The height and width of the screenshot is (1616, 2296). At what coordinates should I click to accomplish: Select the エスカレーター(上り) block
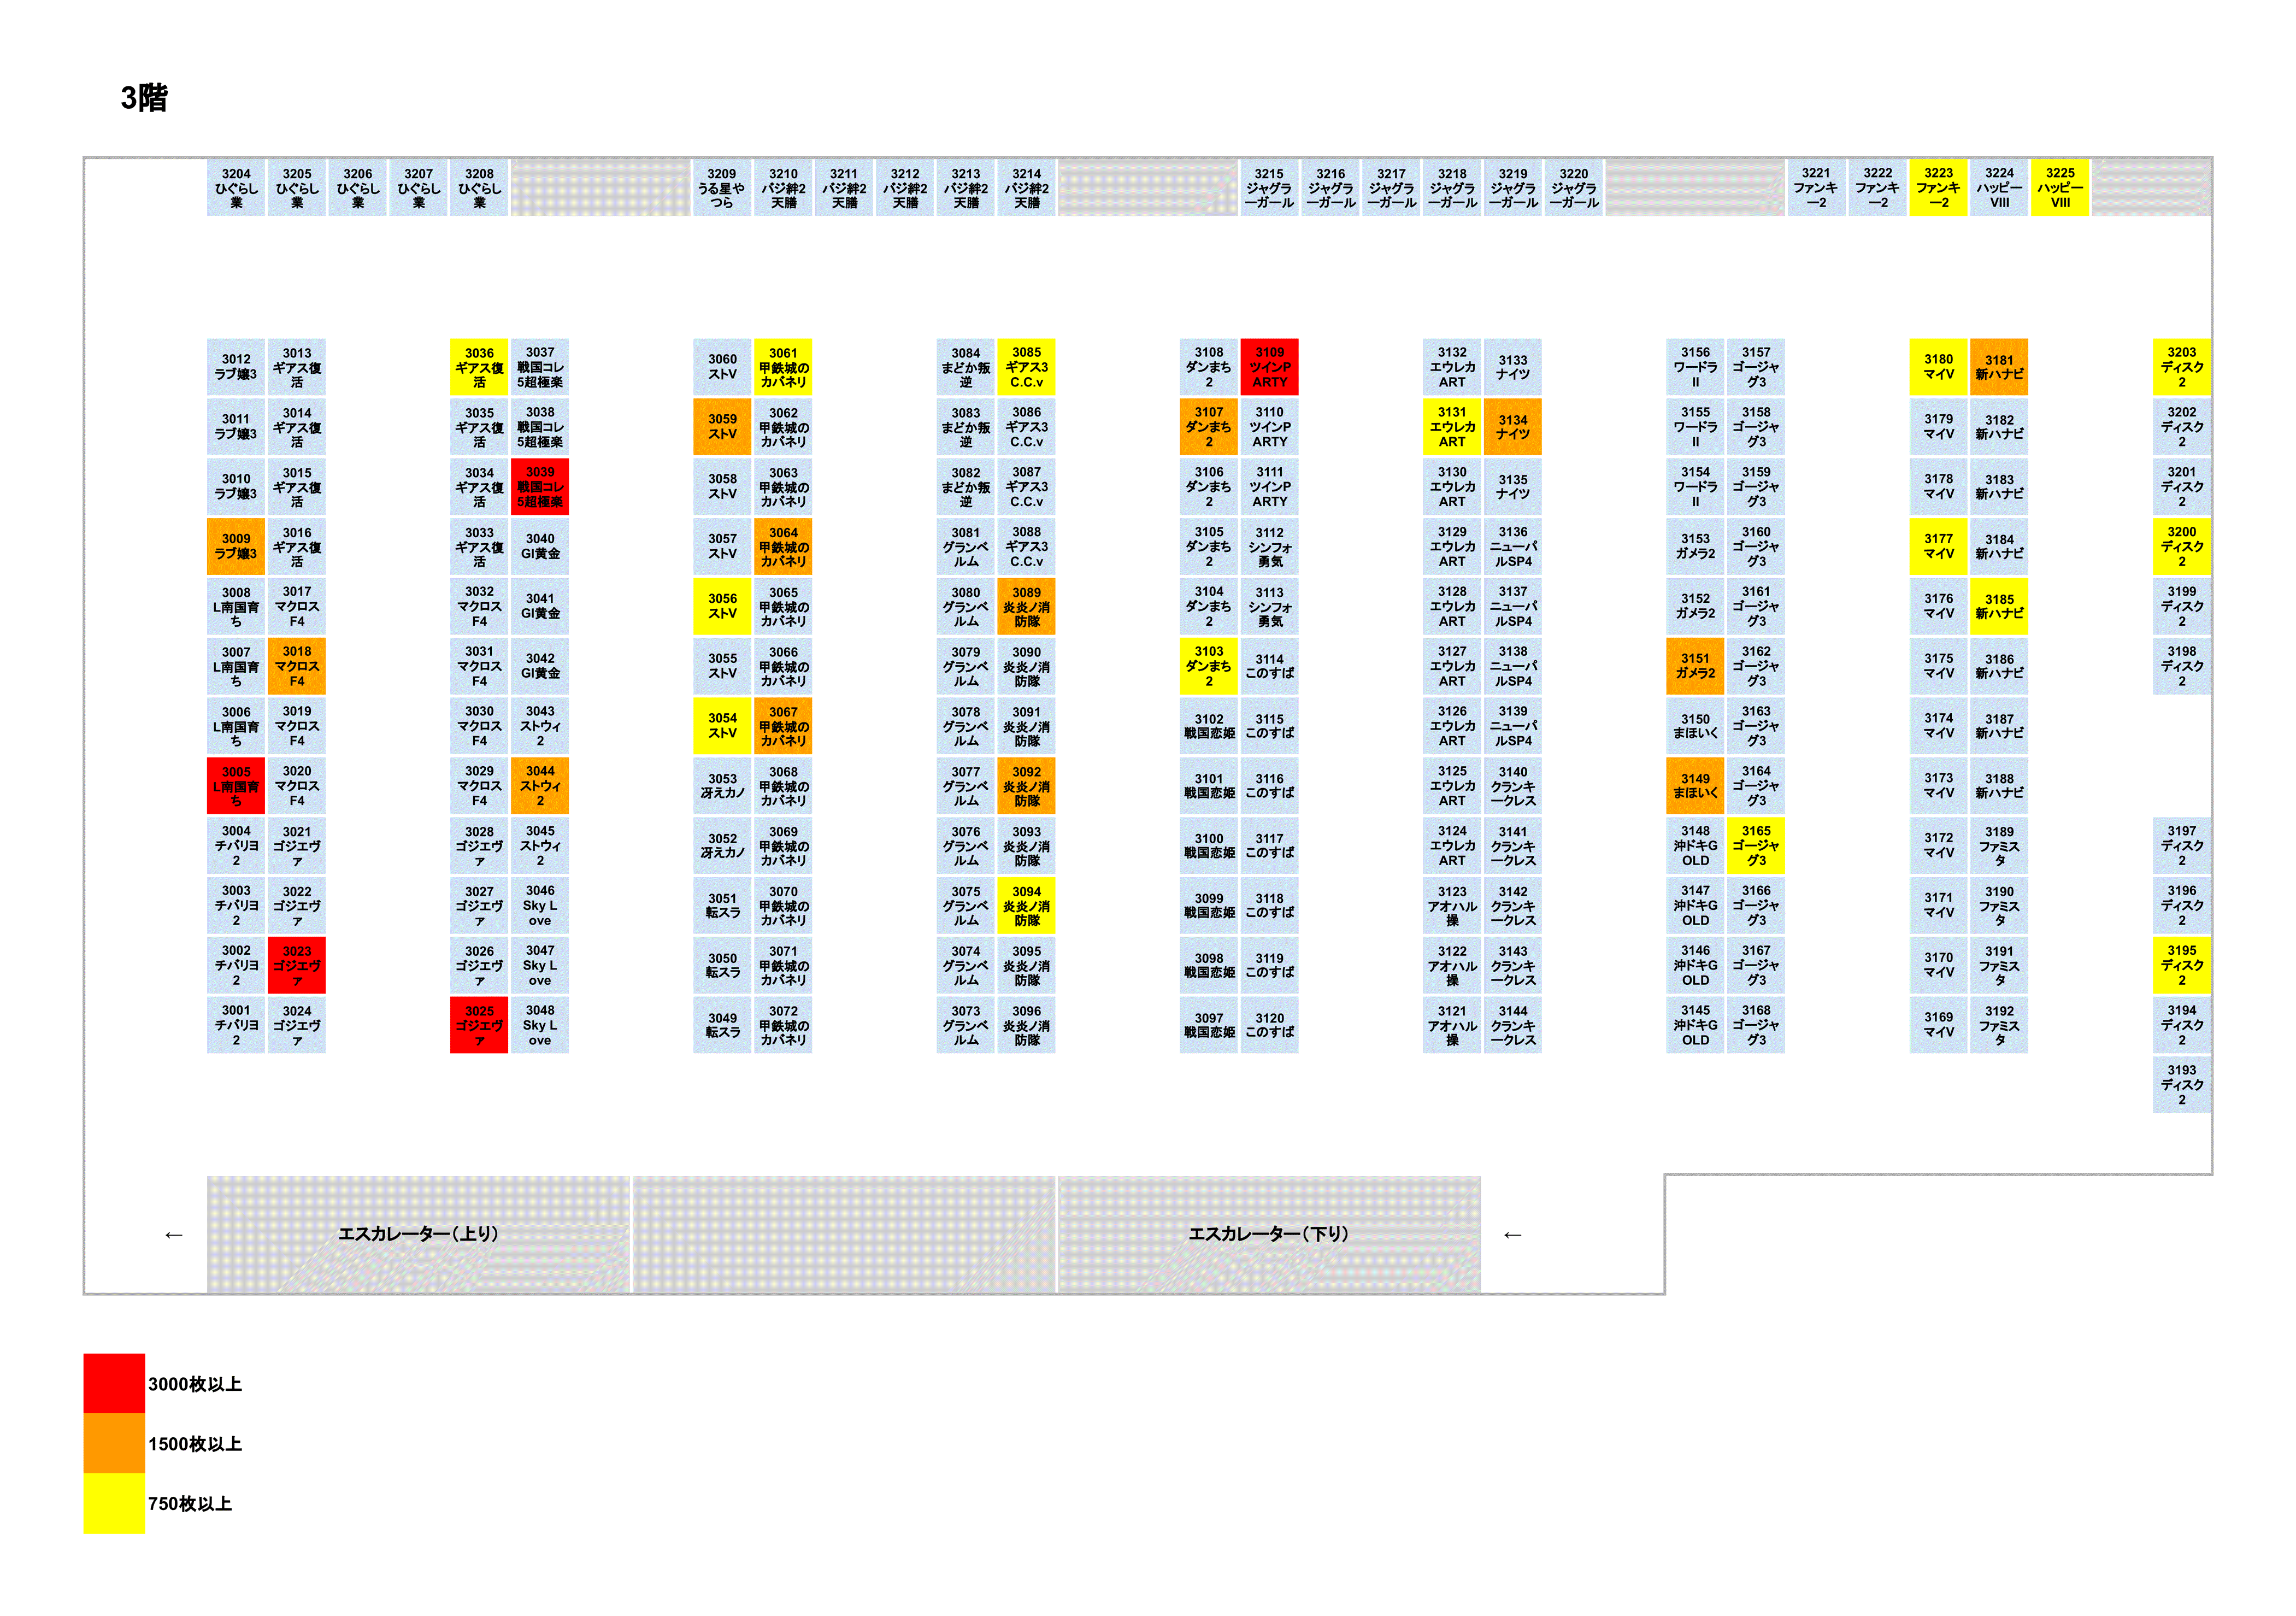(418, 1234)
